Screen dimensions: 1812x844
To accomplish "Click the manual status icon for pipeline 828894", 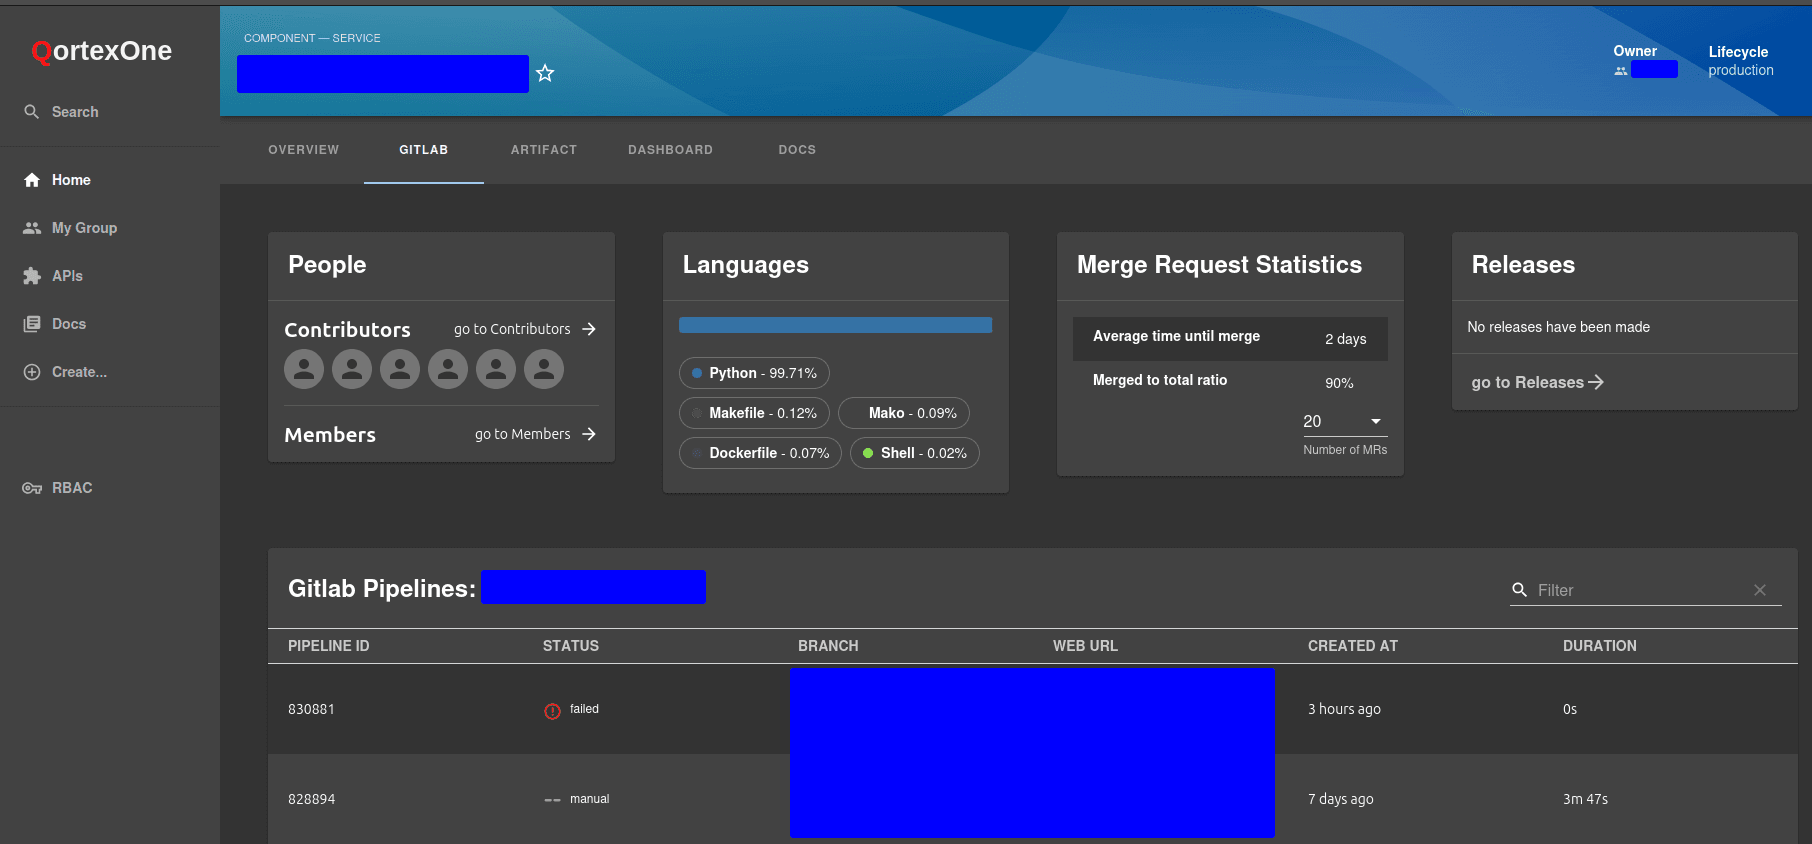I will point(552,800).
